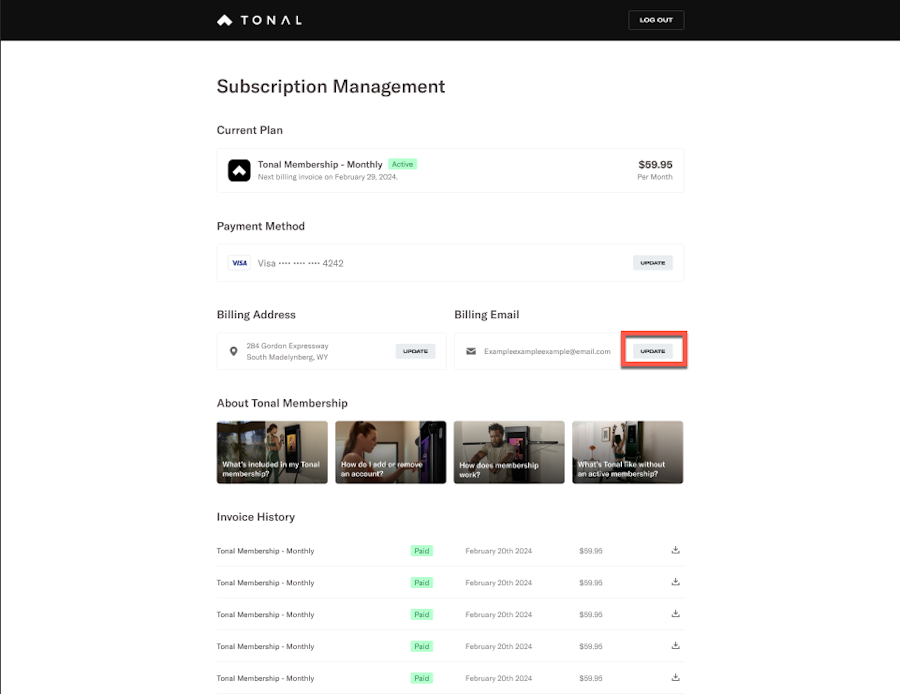Click the billing email envelope icon
The width and height of the screenshot is (900, 694).
point(471,351)
